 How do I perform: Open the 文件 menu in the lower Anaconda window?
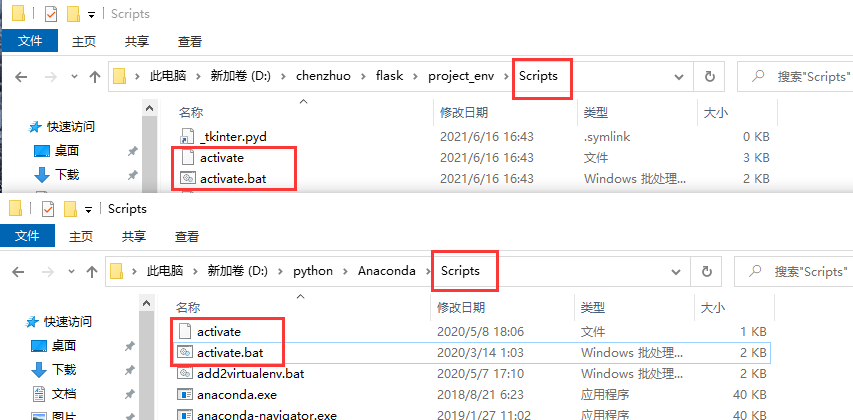pyautogui.click(x=27, y=236)
